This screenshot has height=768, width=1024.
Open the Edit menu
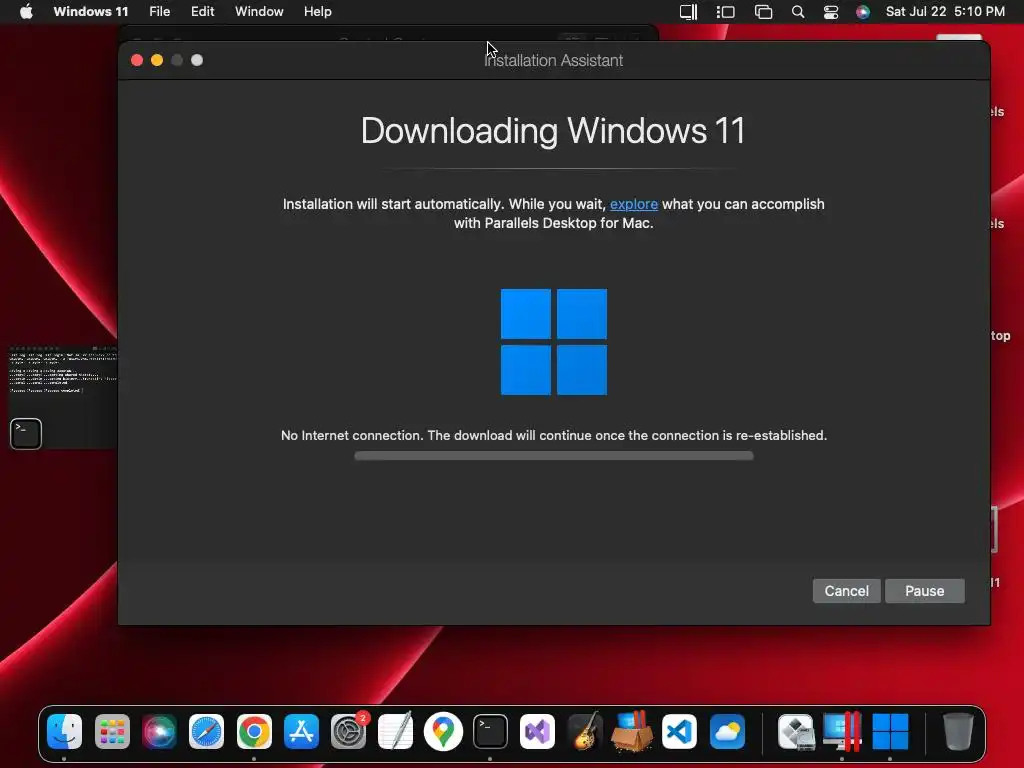click(x=202, y=12)
